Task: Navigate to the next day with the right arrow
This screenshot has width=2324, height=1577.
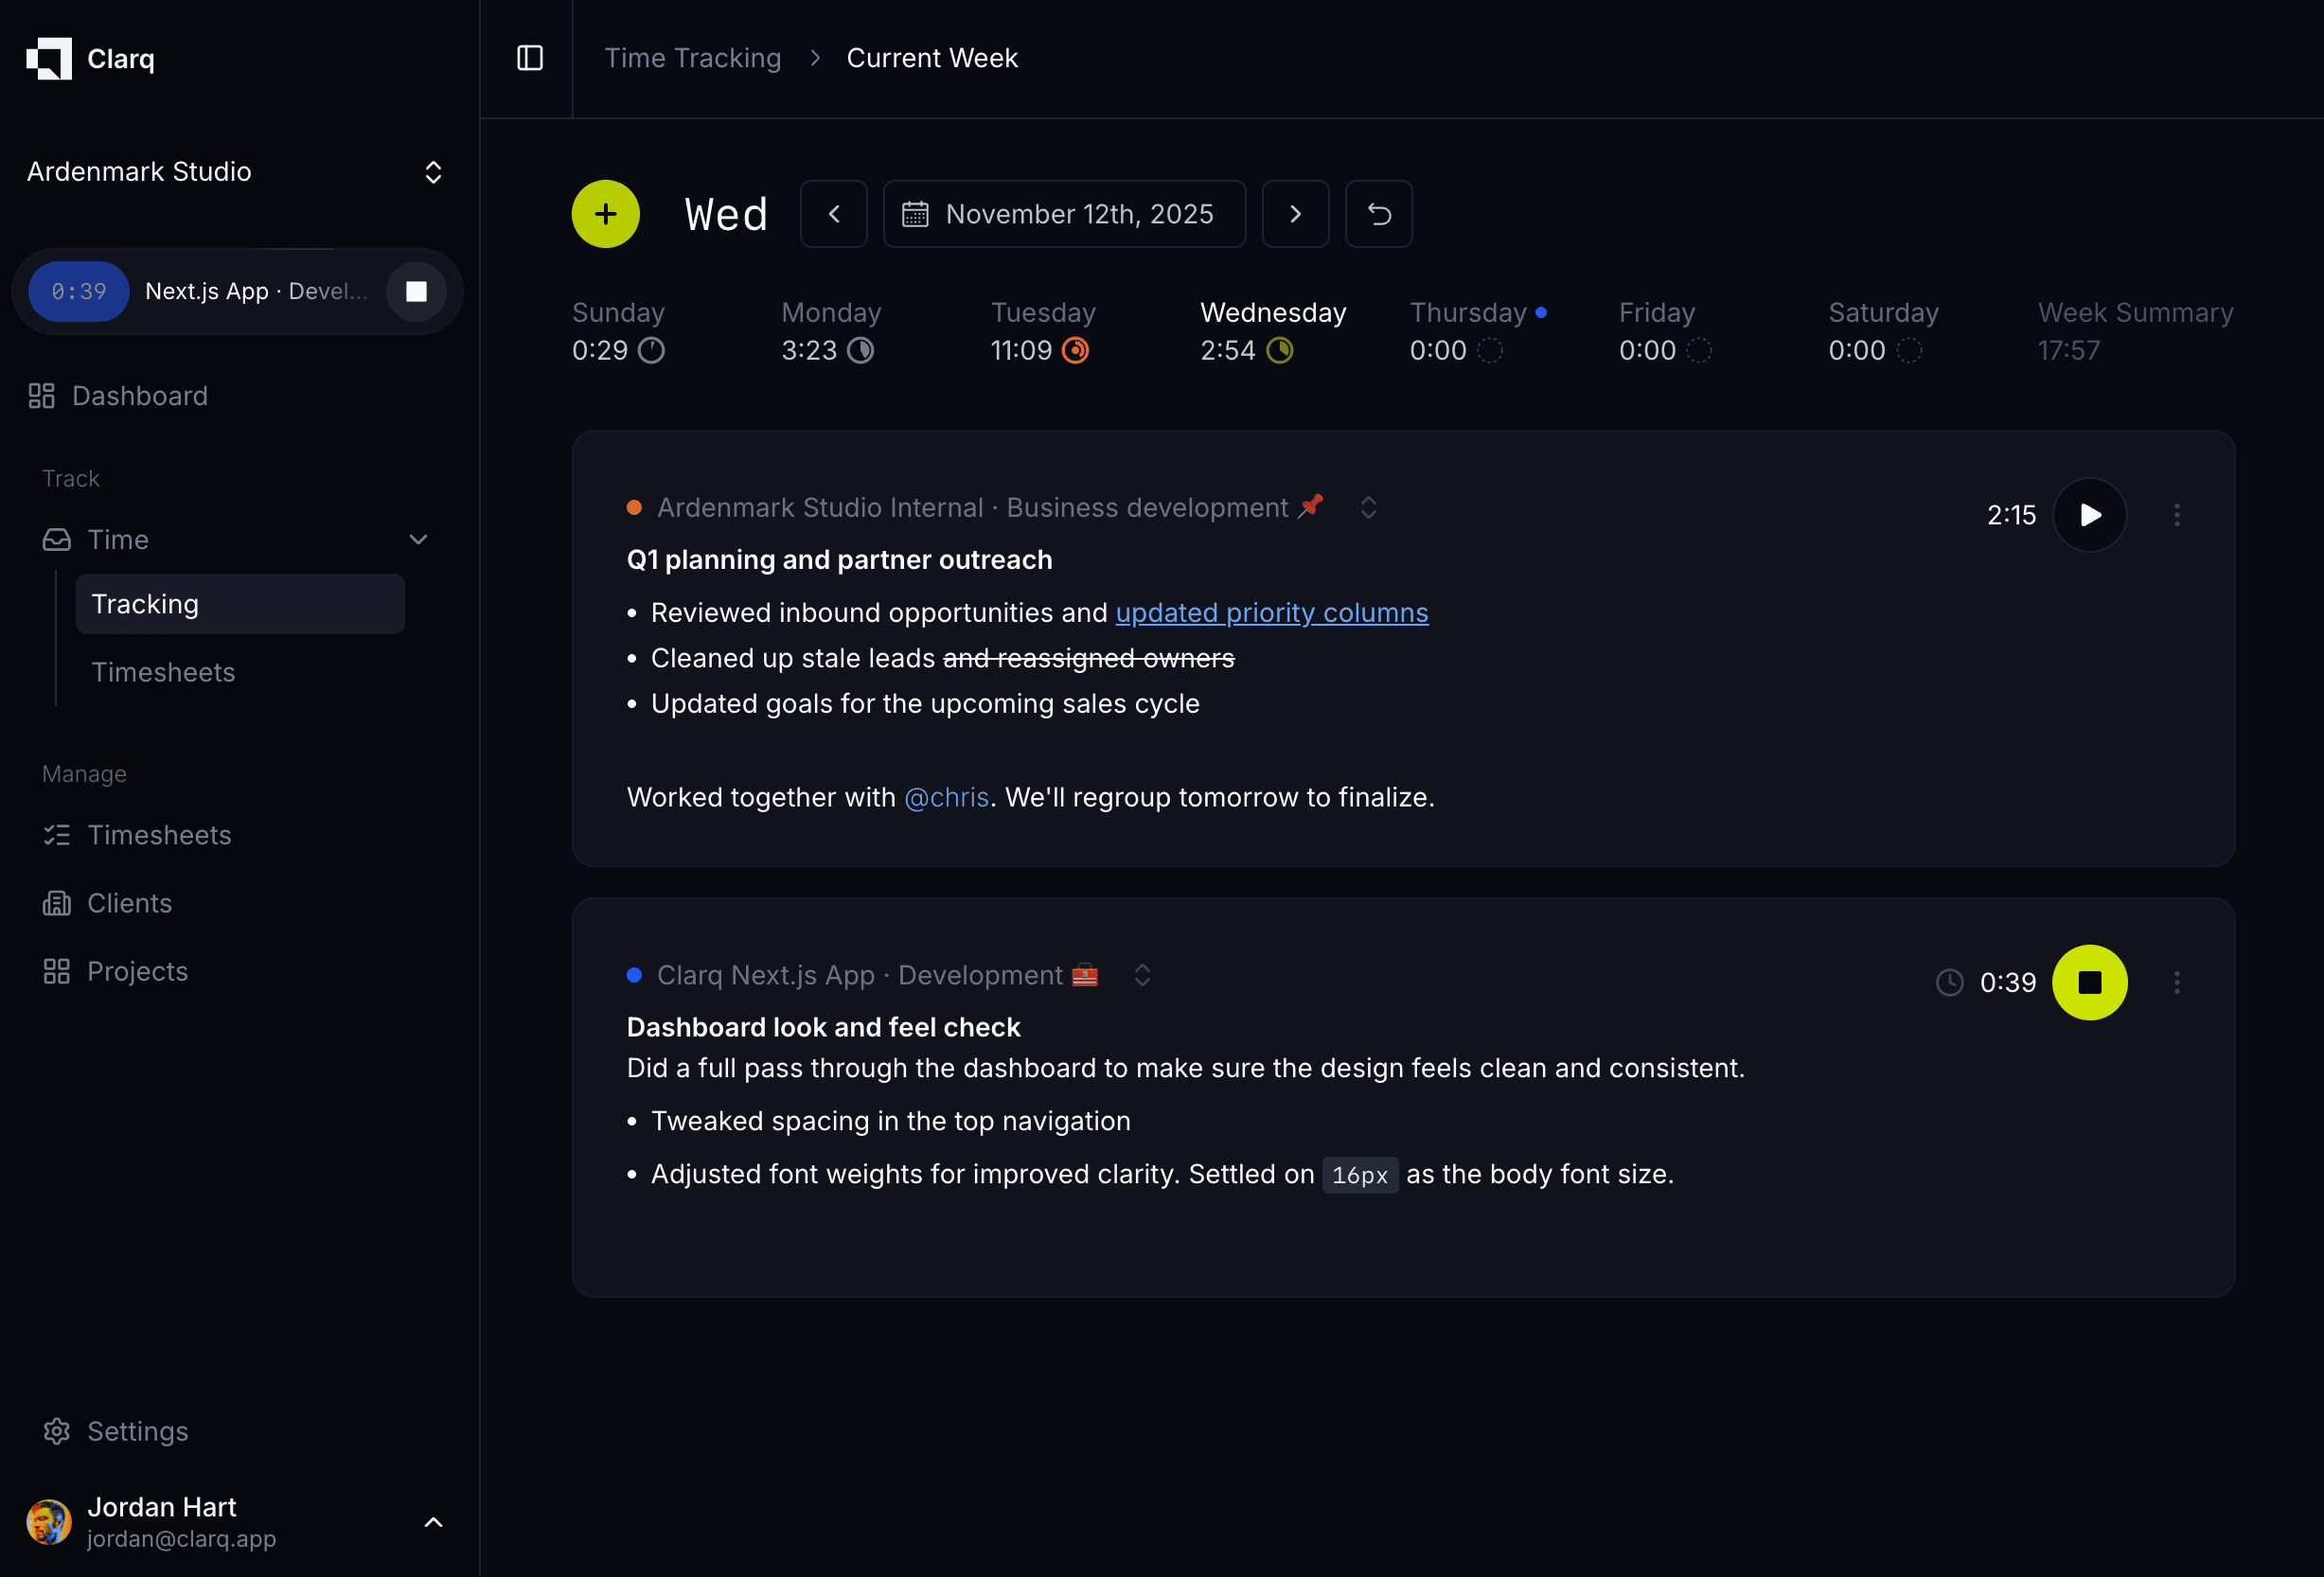Action: [1295, 213]
